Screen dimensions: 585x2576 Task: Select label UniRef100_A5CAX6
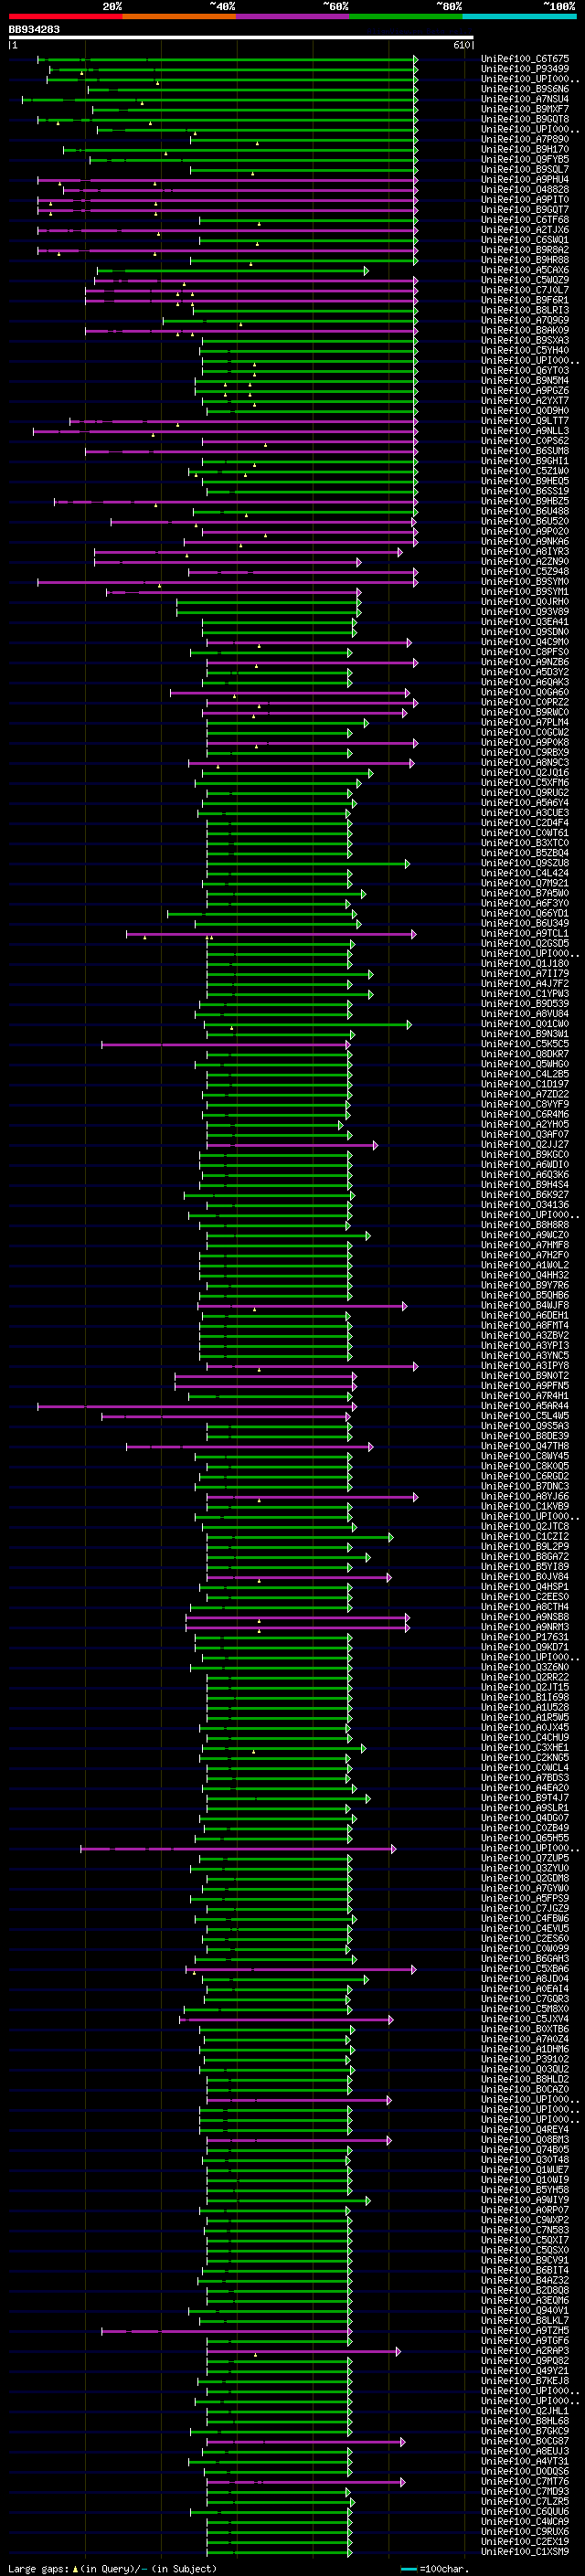(x=525, y=270)
